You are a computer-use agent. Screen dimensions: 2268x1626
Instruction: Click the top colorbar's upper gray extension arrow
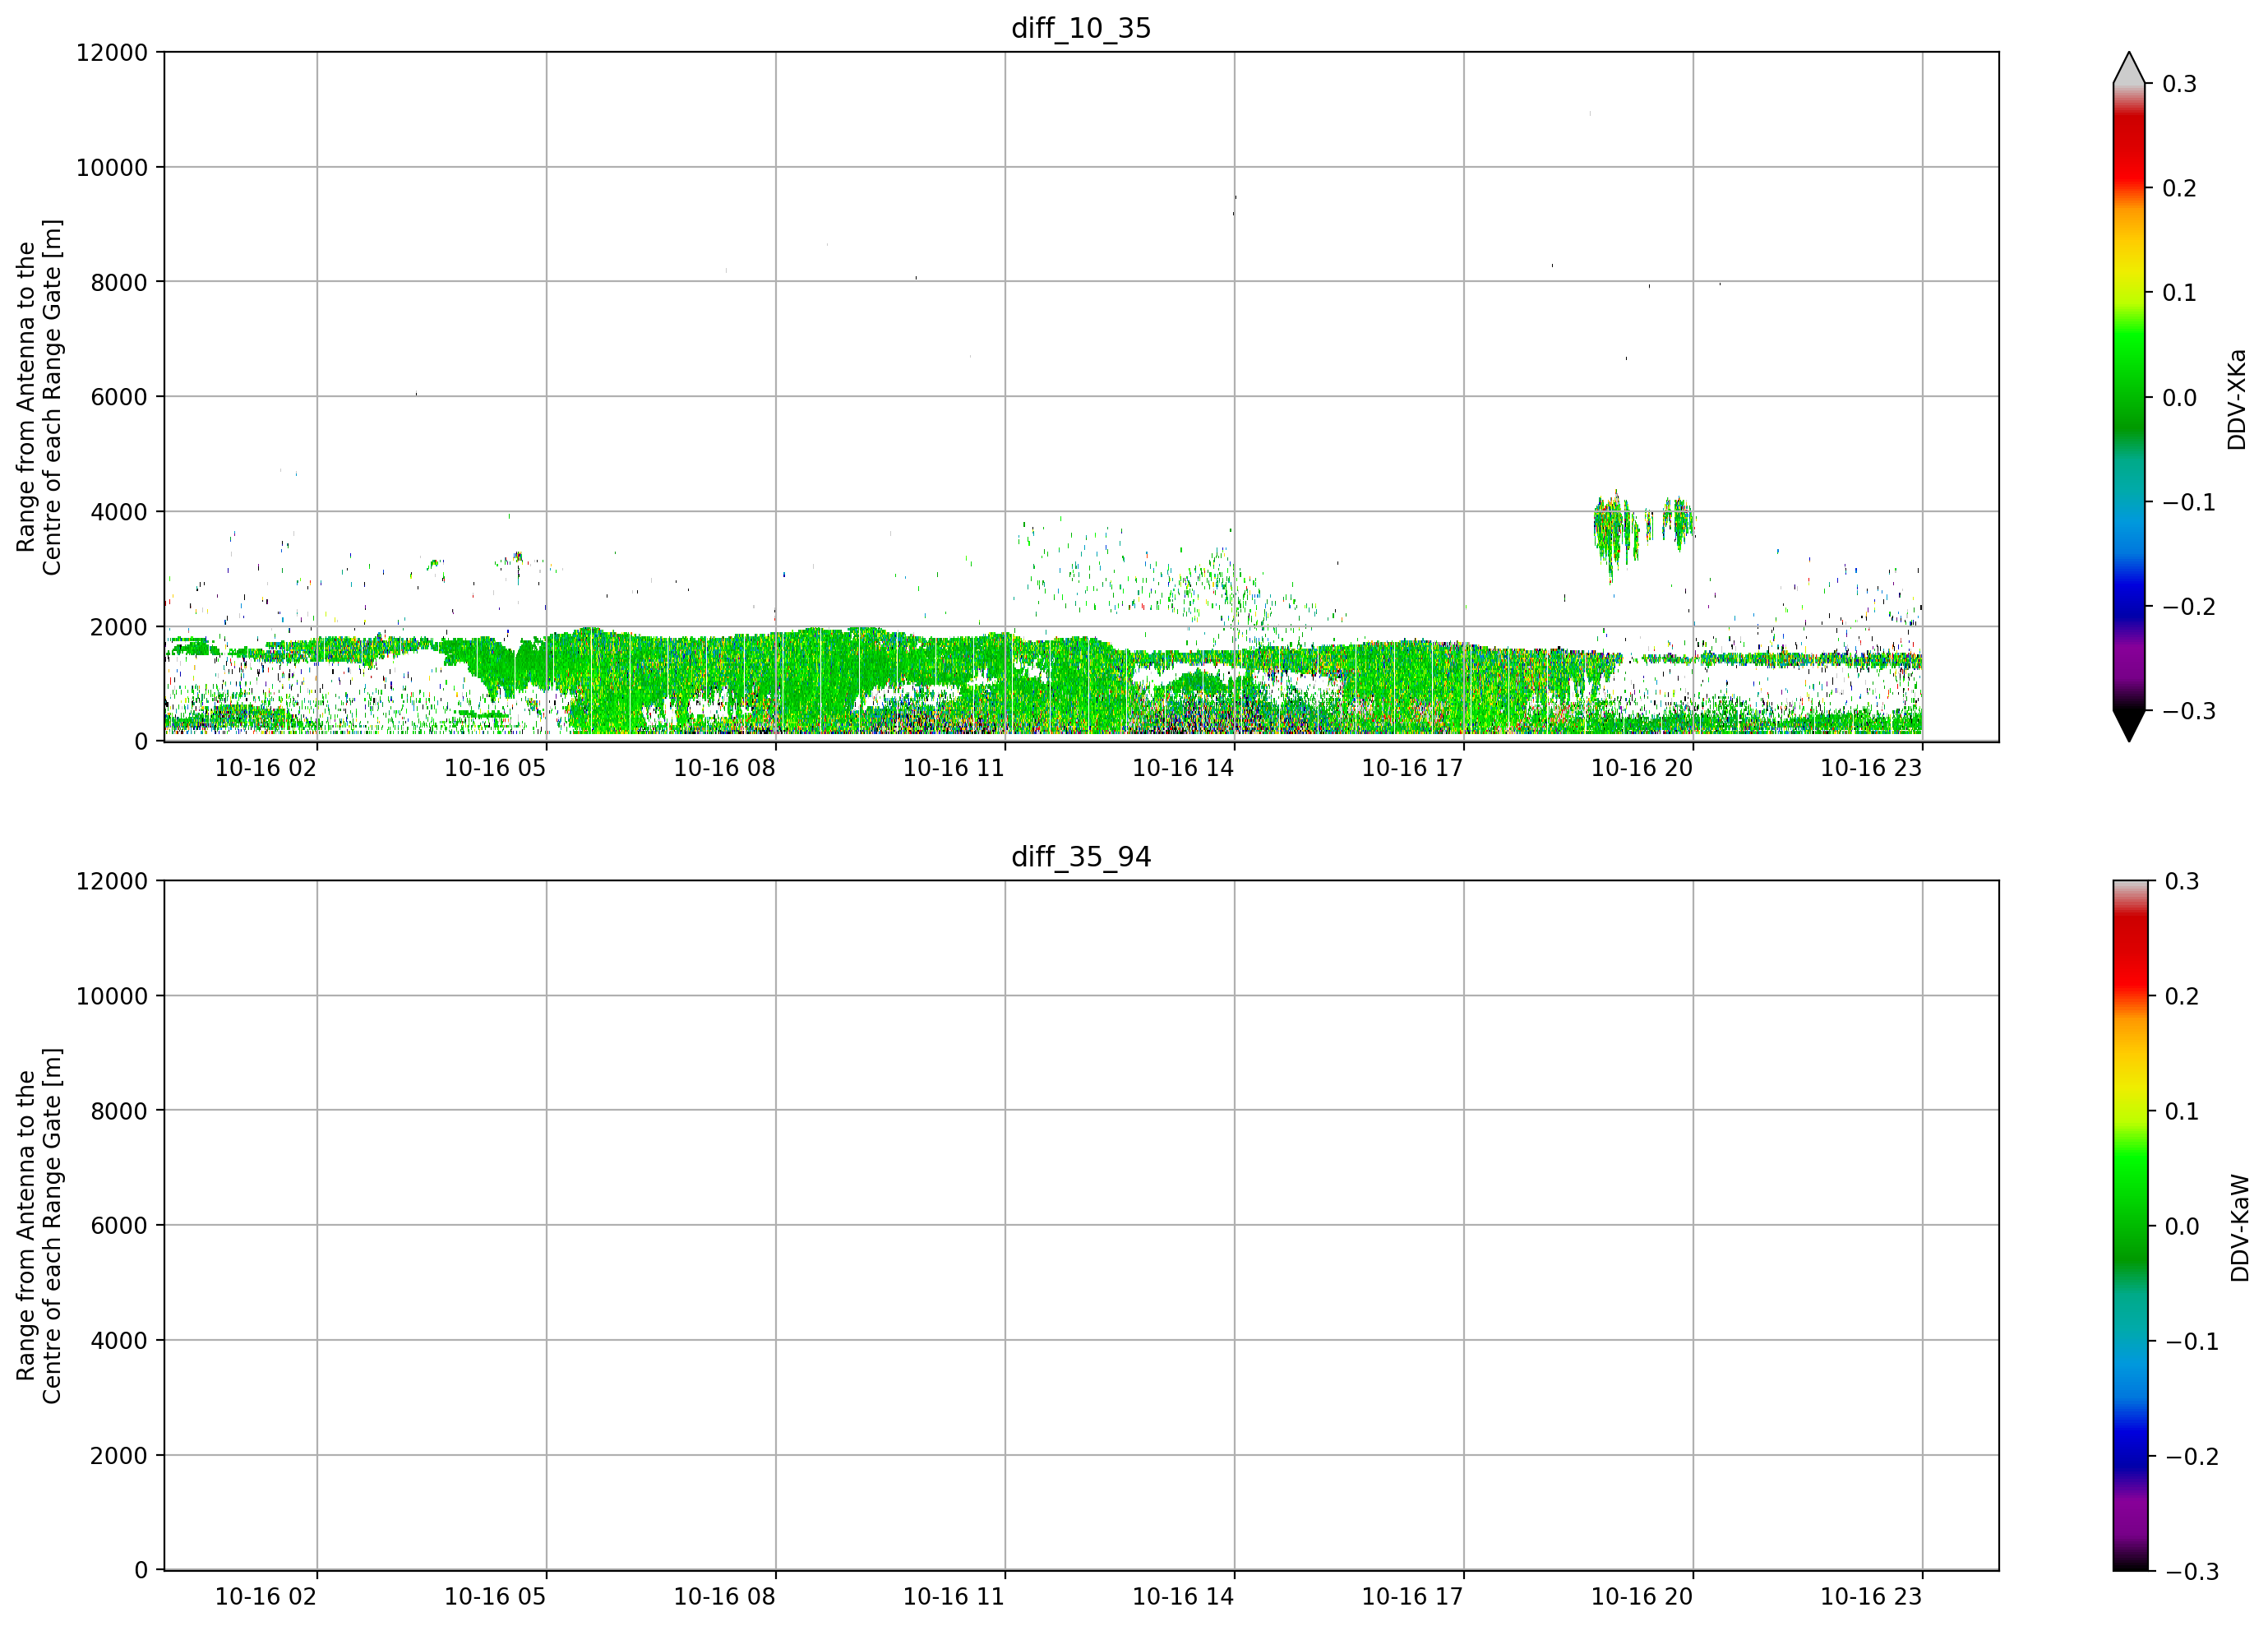(x=2129, y=67)
